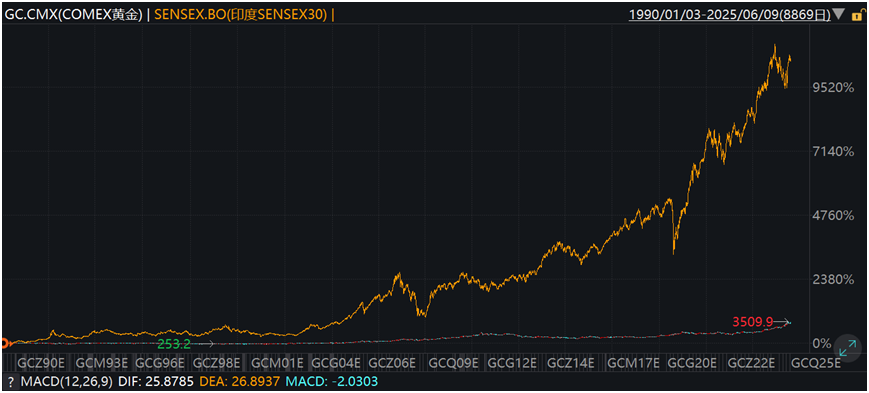Click the 1990/01/03-2025/06/09 date range link

tap(729, 14)
